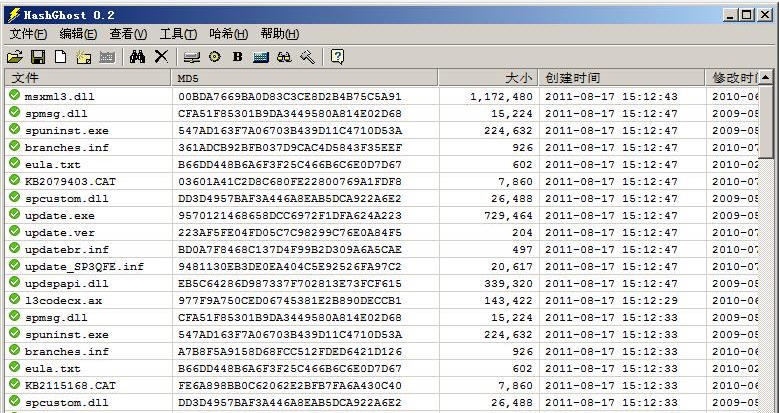Sort by the 文件 column header

(x=89, y=78)
